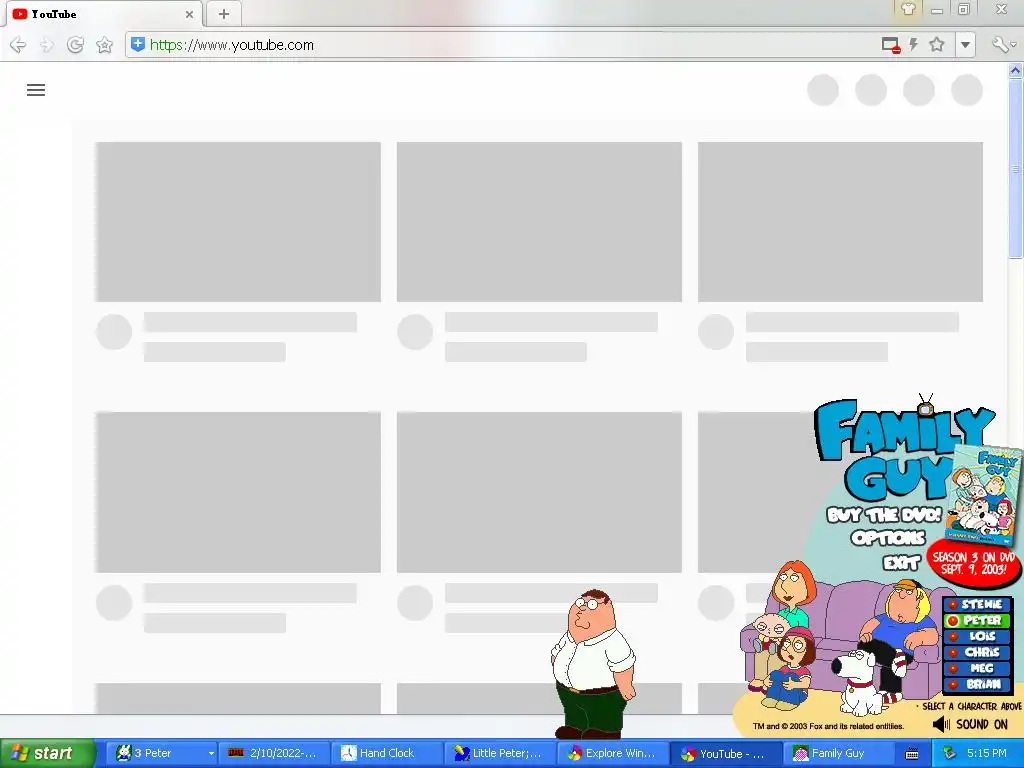
Task: Select the Meg character option
Action: pyautogui.click(x=978, y=668)
